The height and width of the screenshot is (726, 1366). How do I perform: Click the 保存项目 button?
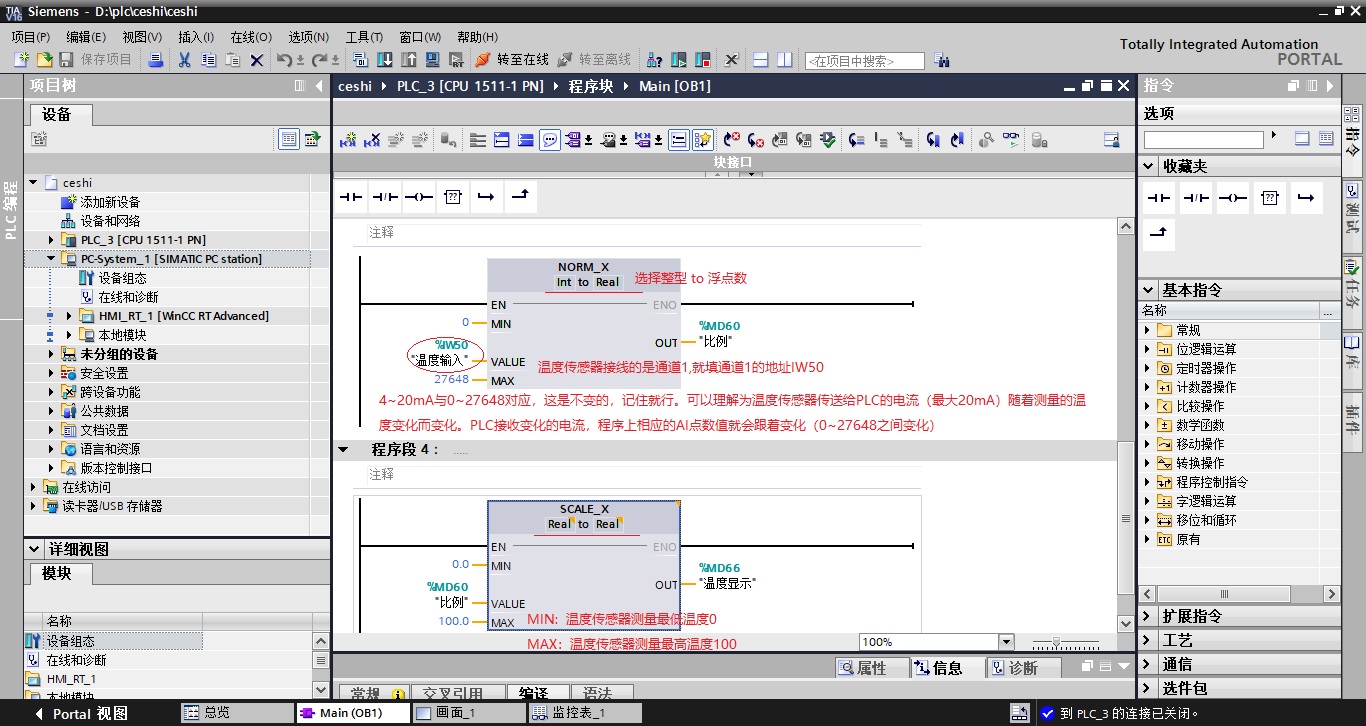click(96, 60)
